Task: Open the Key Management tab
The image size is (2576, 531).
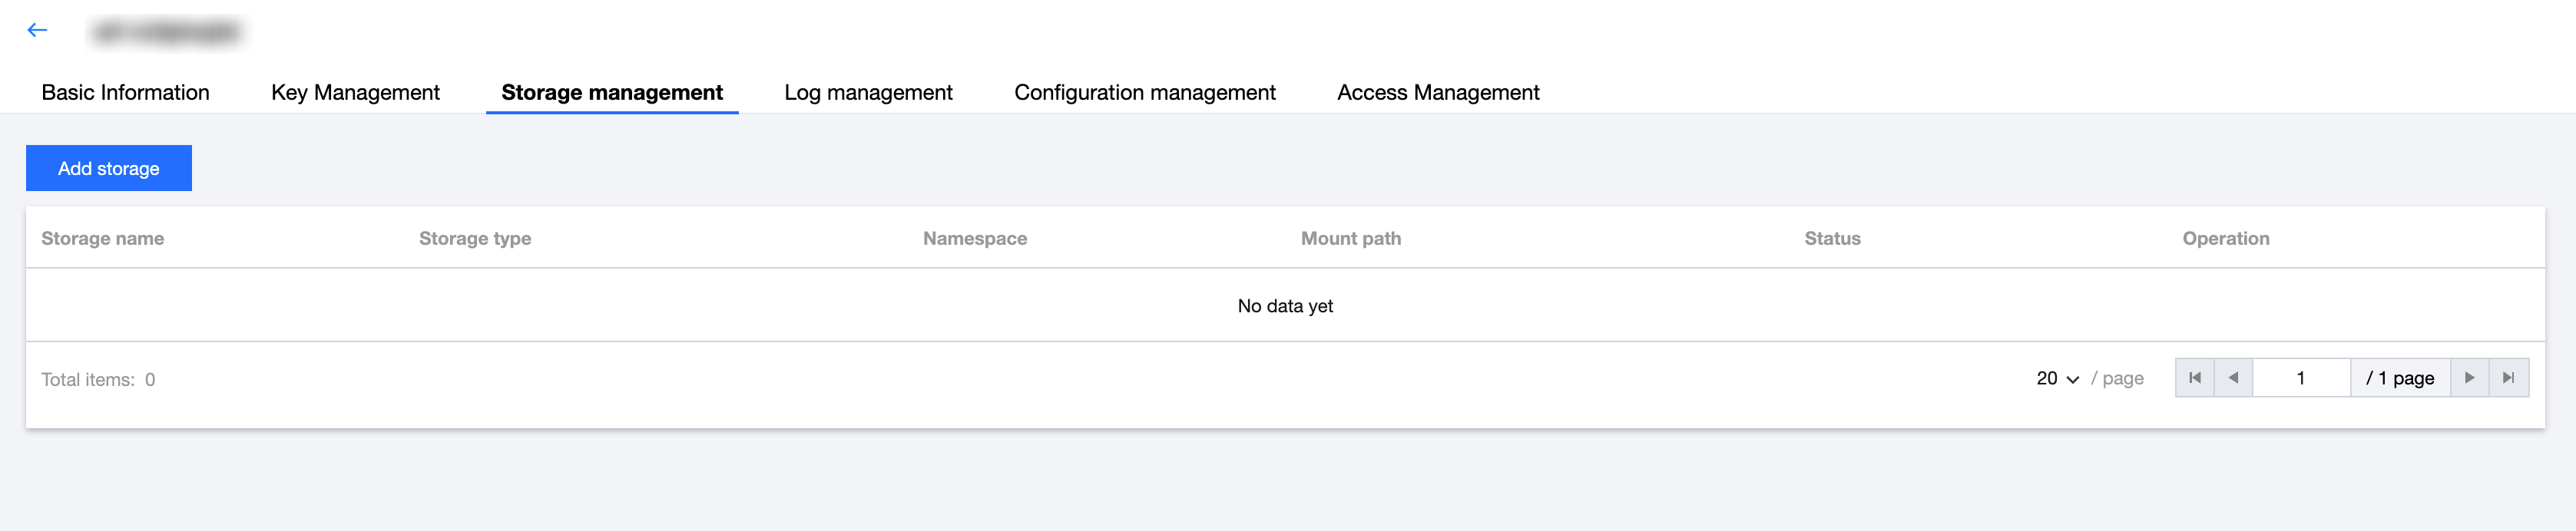Action: (x=355, y=93)
